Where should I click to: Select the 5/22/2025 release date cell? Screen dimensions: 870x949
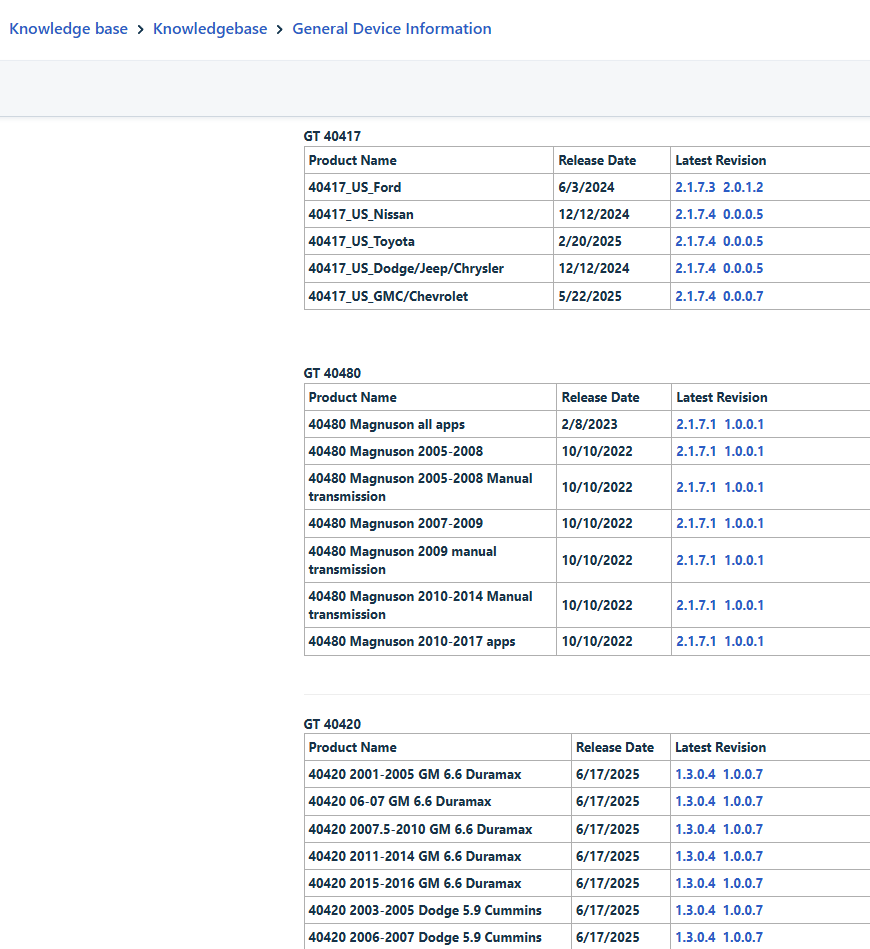tap(611, 296)
